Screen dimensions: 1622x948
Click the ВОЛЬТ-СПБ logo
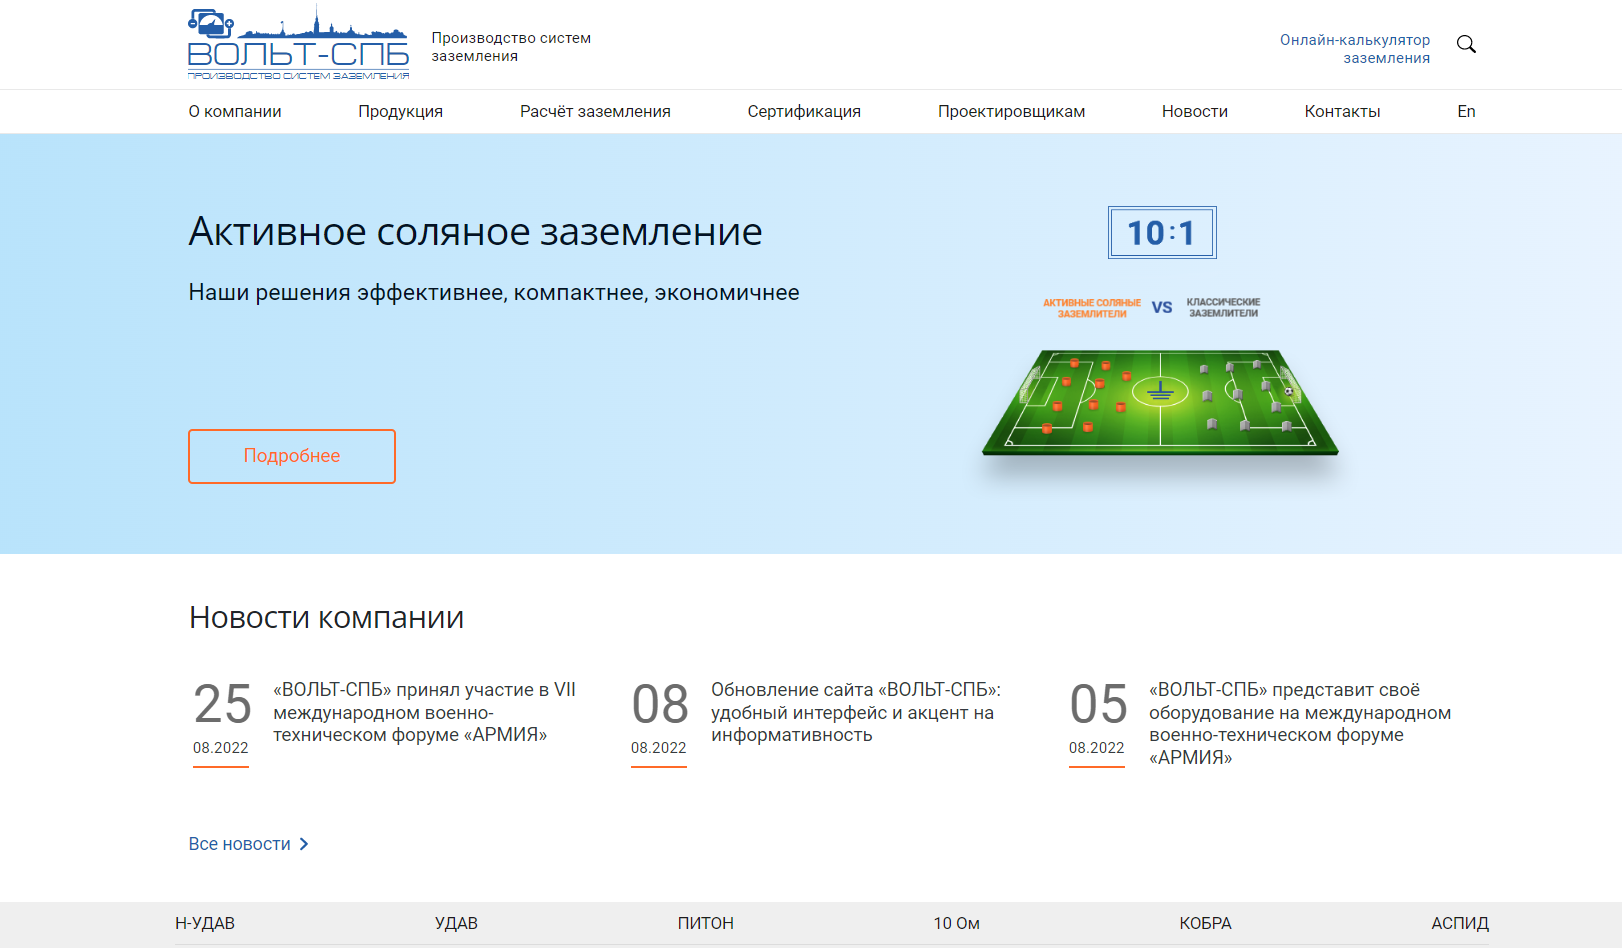pos(298,43)
